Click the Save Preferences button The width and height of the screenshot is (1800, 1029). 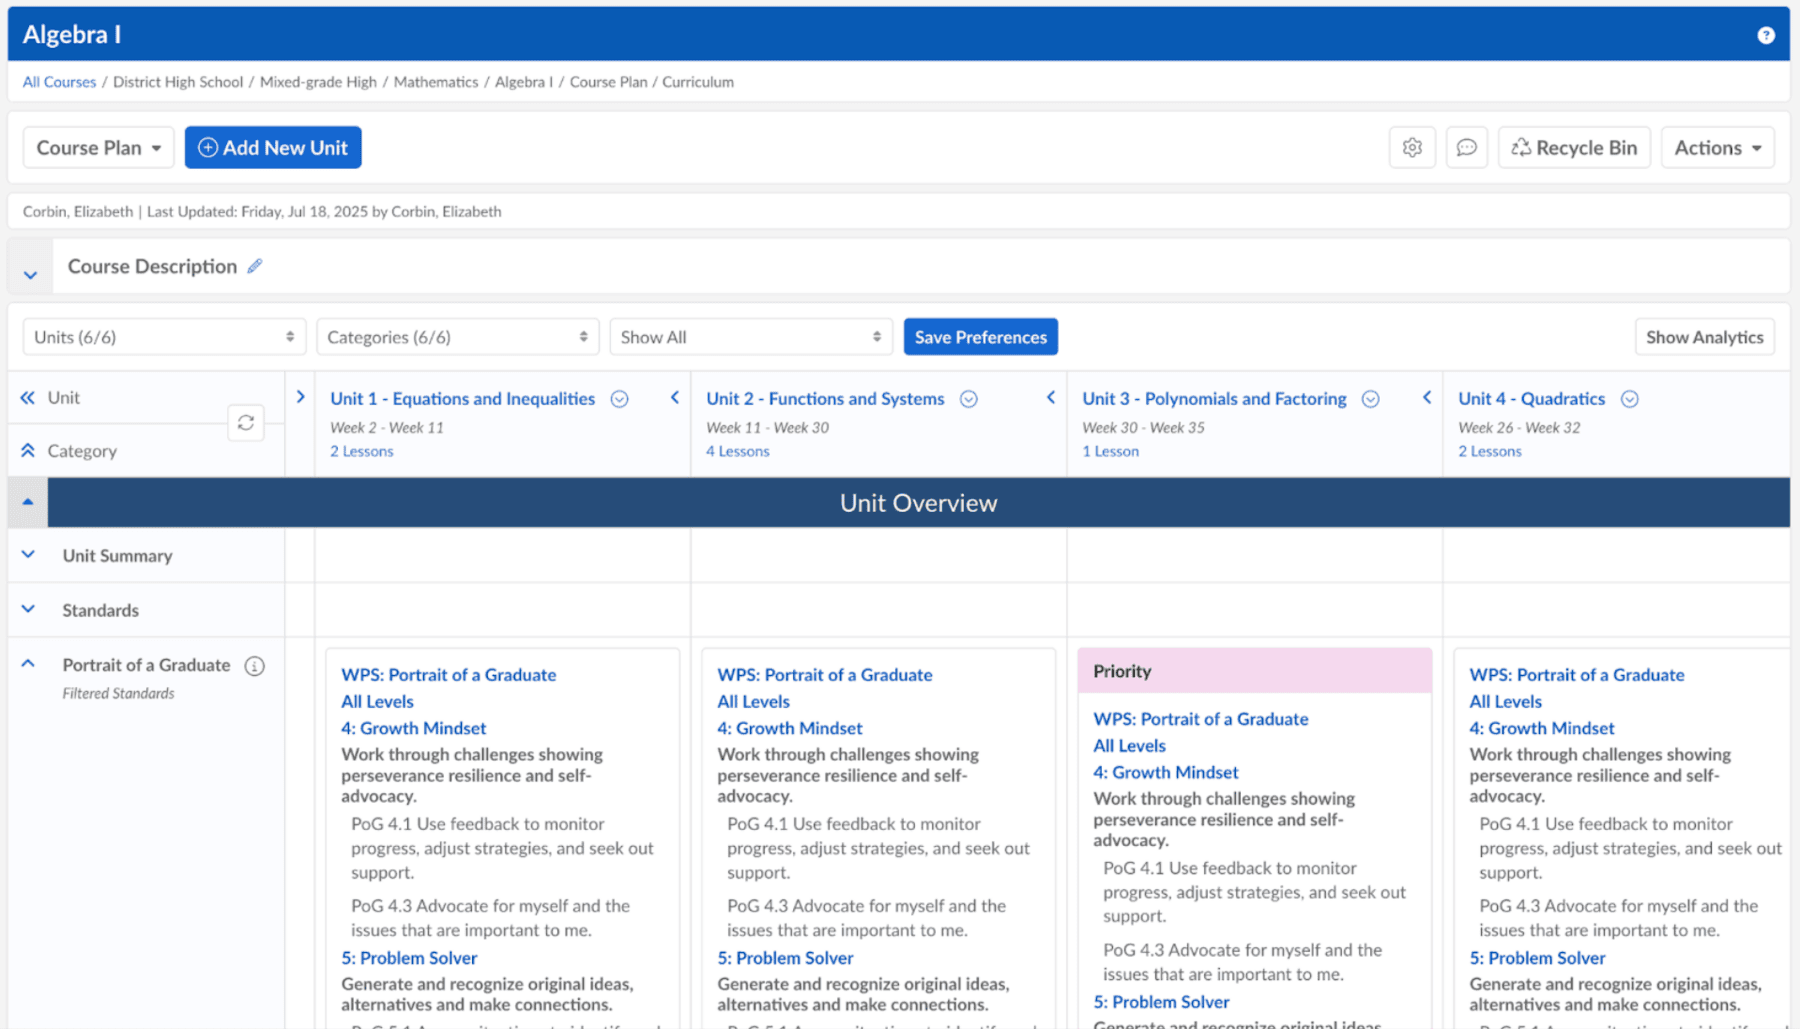[x=980, y=337]
